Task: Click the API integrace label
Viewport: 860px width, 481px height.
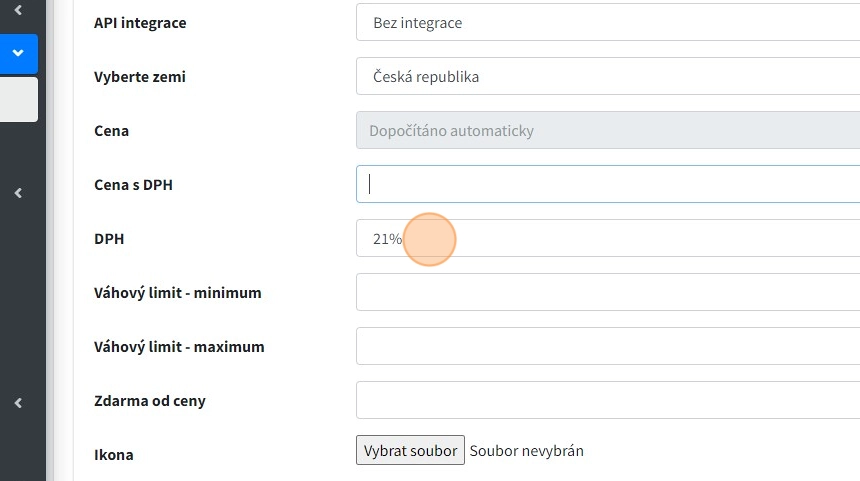Action: click(140, 23)
